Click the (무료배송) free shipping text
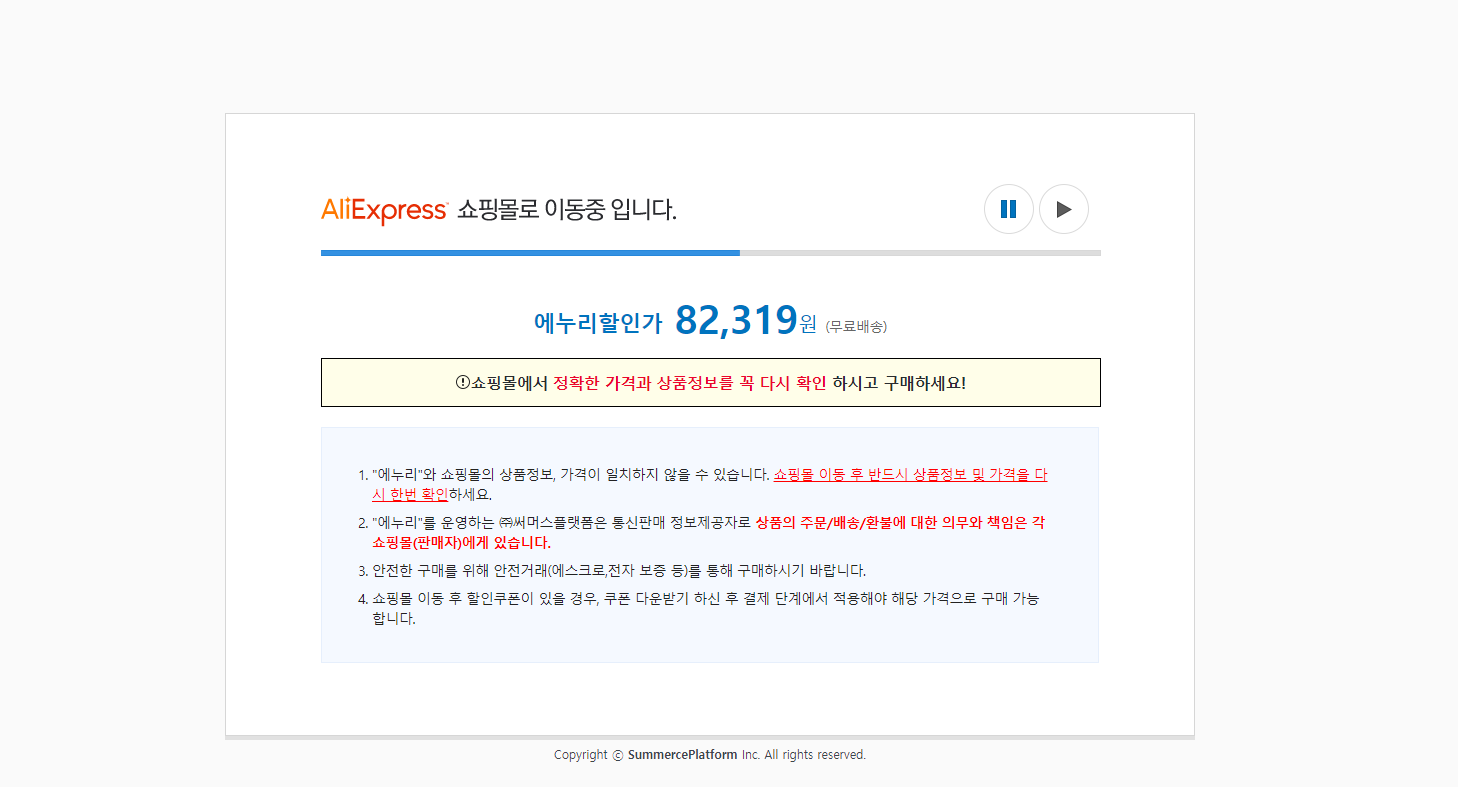The height and width of the screenshot is (787, 1458). point(856,326)
